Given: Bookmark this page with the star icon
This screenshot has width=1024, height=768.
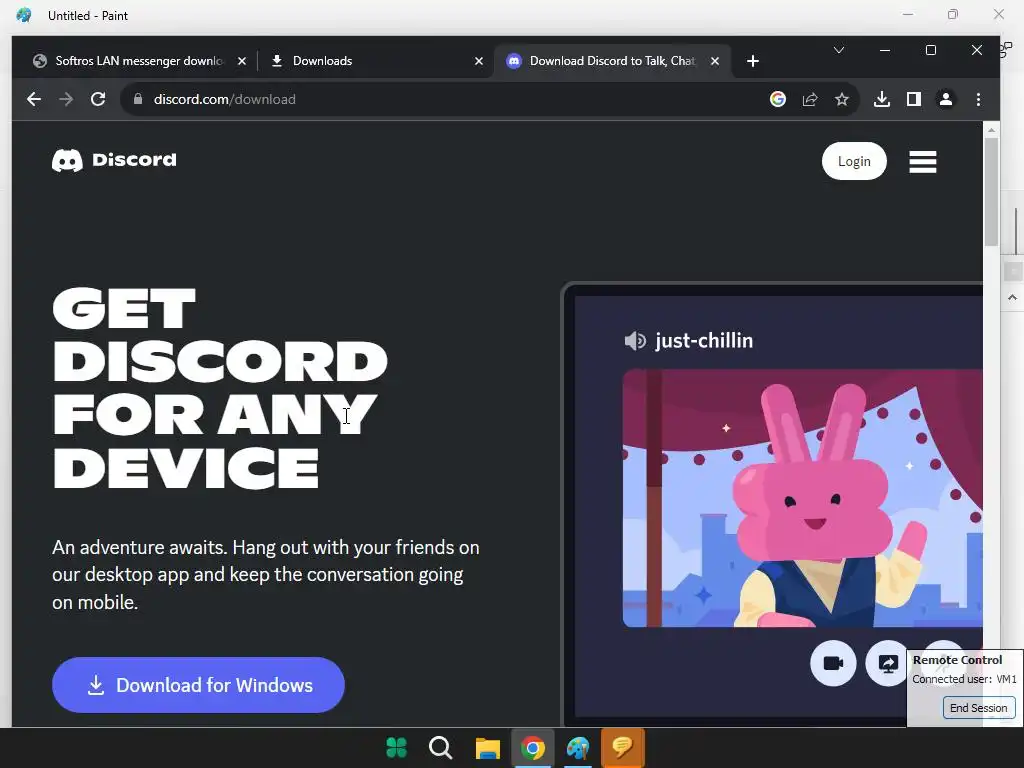Looking at the screenshot, I should (842, 99).
